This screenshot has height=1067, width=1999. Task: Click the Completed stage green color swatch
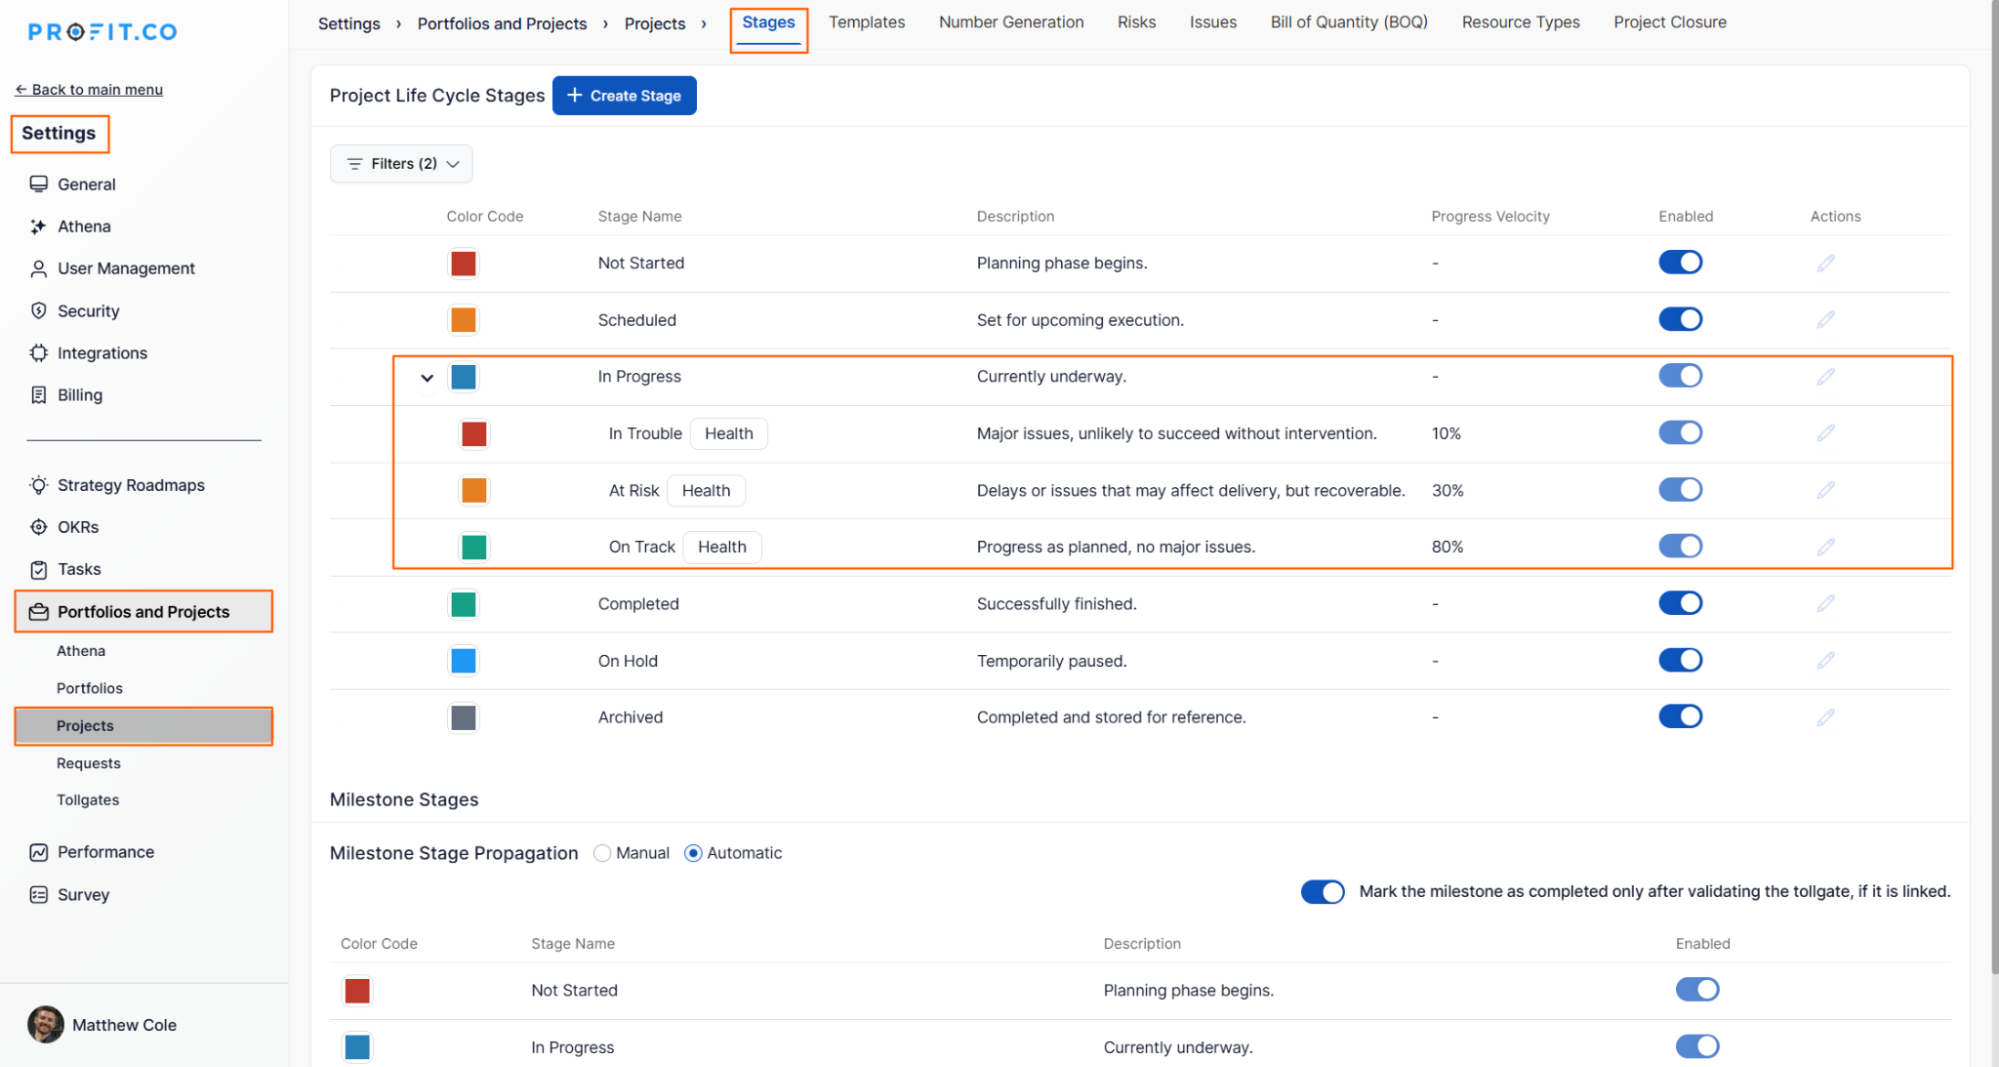463,604
